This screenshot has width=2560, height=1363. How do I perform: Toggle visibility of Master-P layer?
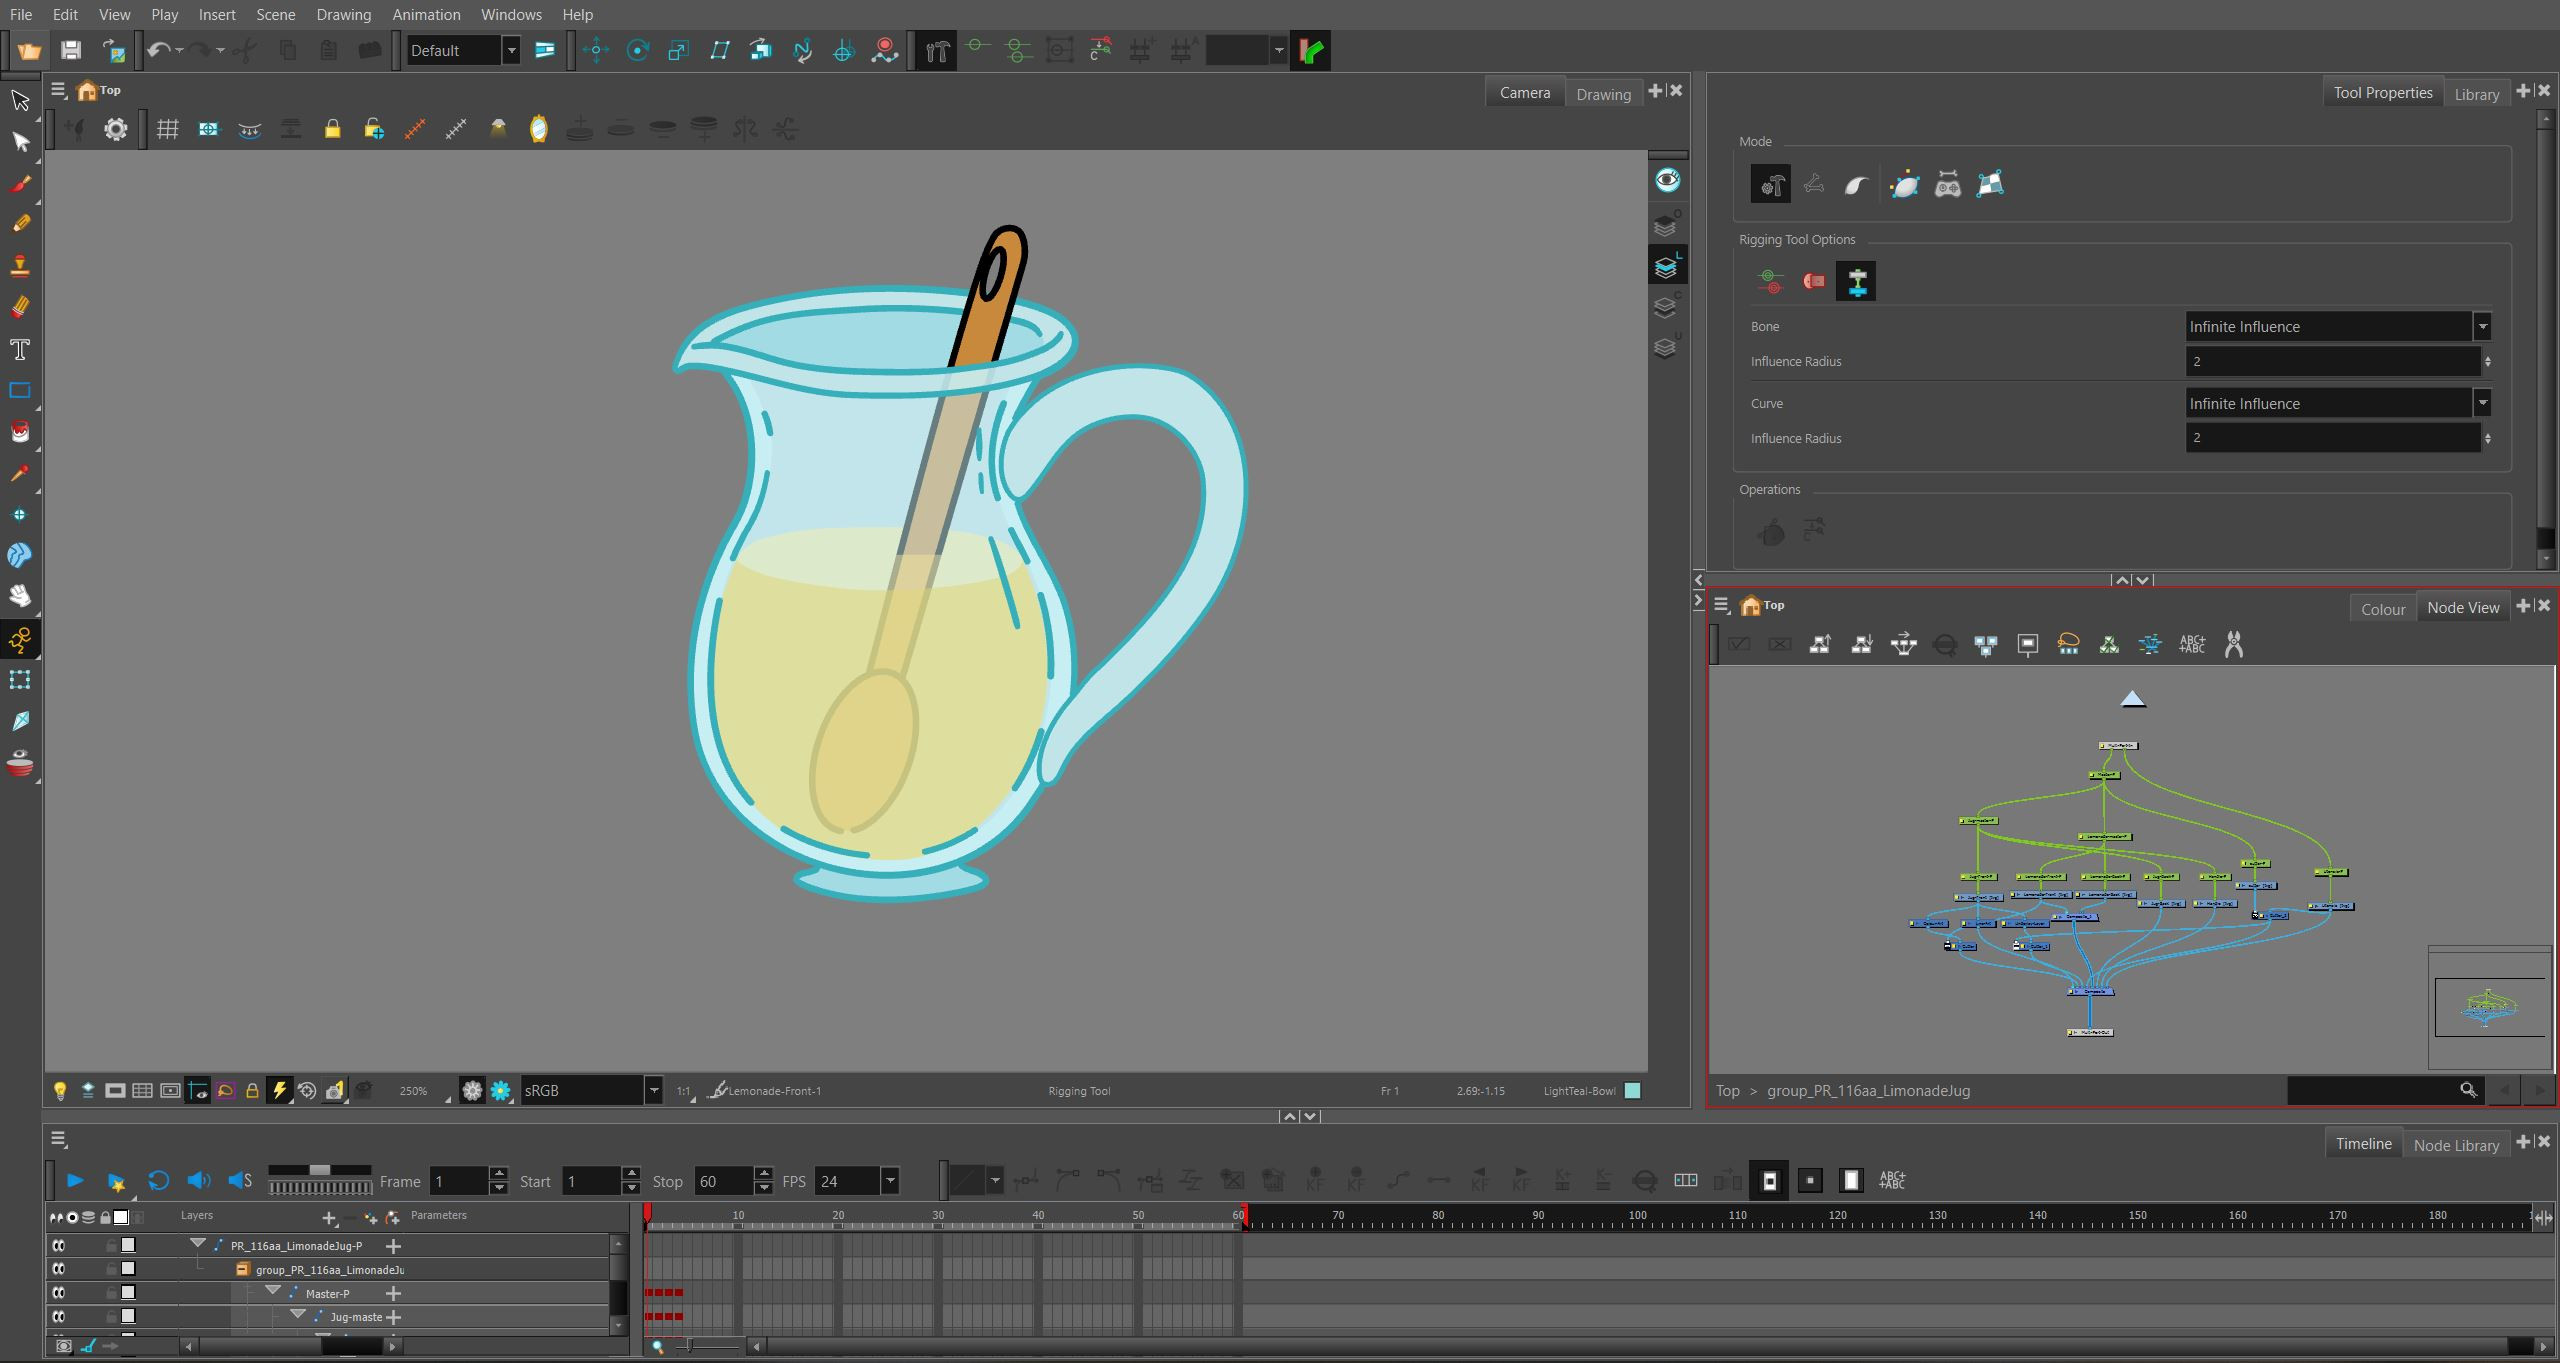59,1293
